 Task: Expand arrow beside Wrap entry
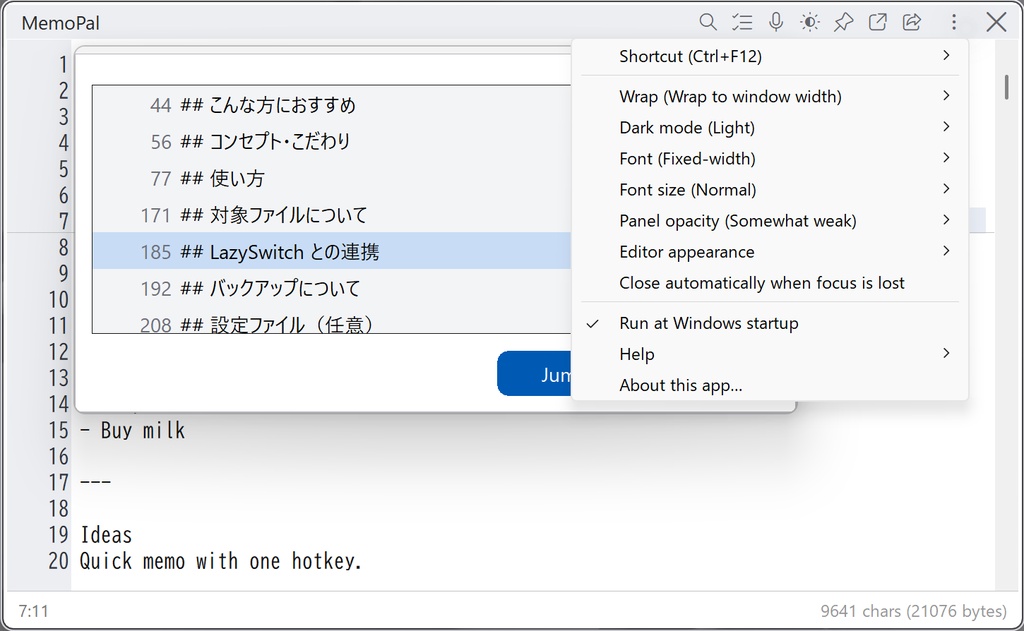tap(946, 96)
